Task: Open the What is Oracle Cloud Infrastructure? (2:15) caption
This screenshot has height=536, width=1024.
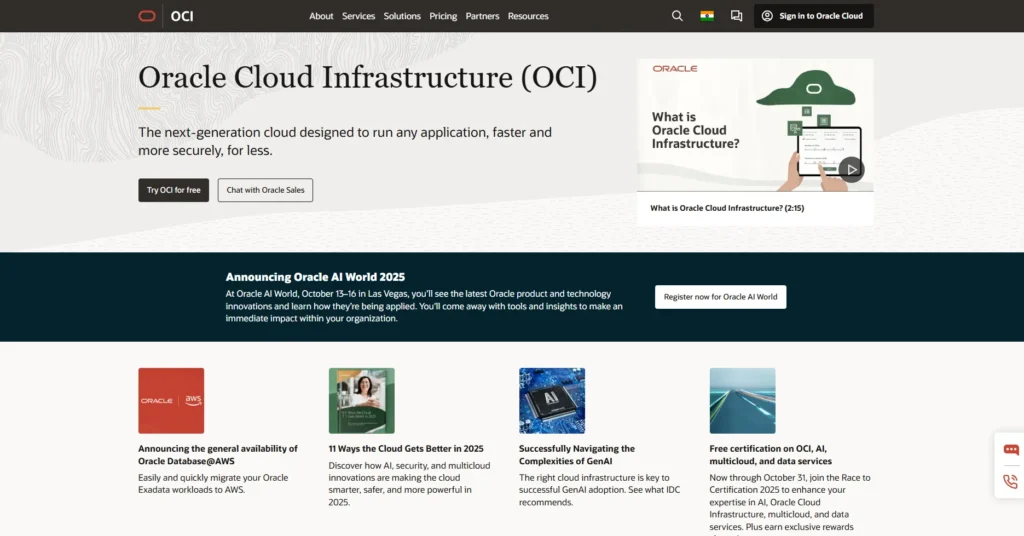Action: click(x=727, y=208)
